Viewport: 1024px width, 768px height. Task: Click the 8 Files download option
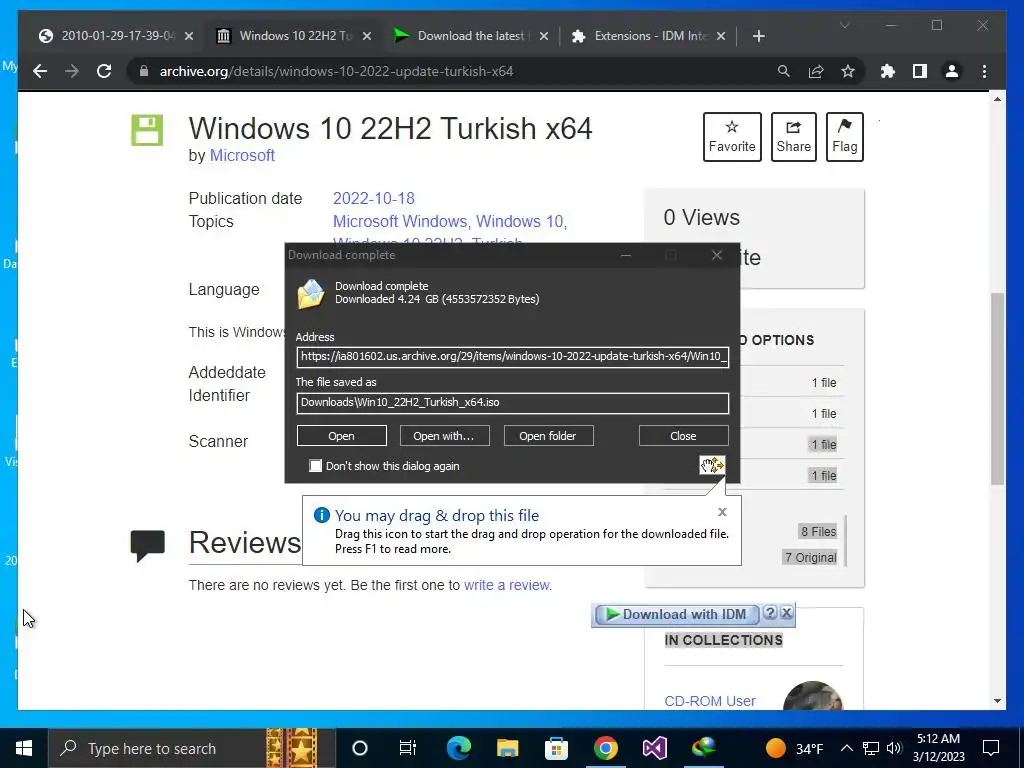818,532
